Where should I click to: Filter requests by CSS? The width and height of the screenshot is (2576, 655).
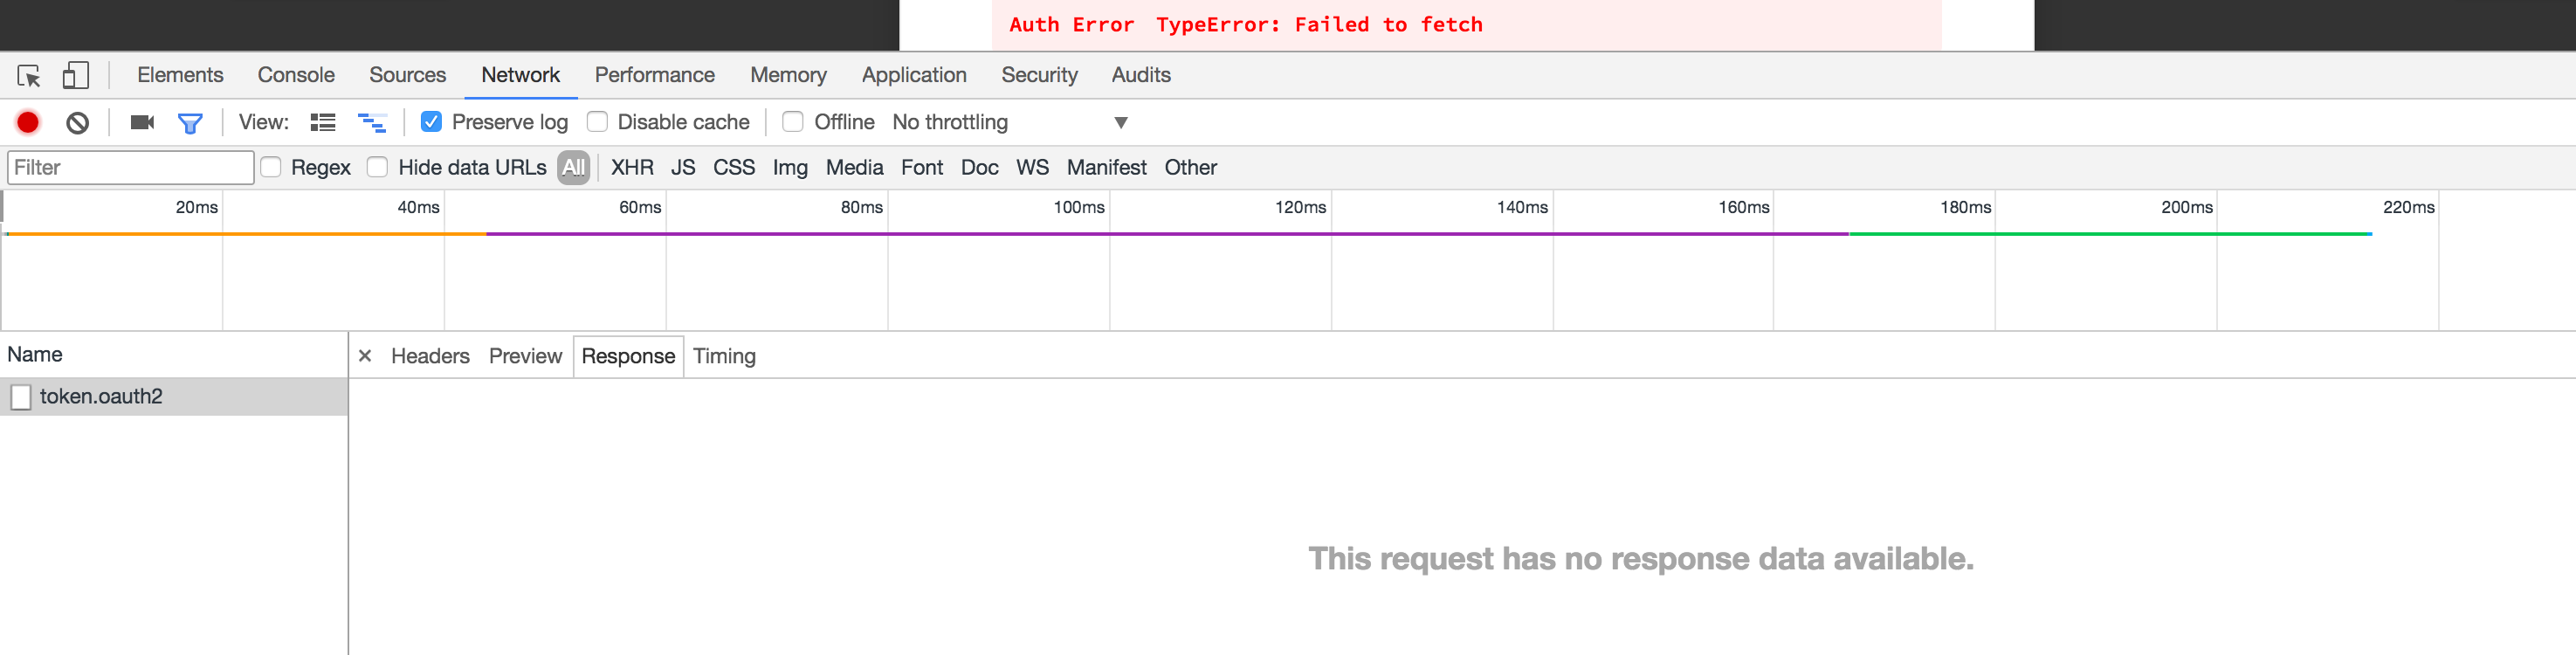(734, 167)
